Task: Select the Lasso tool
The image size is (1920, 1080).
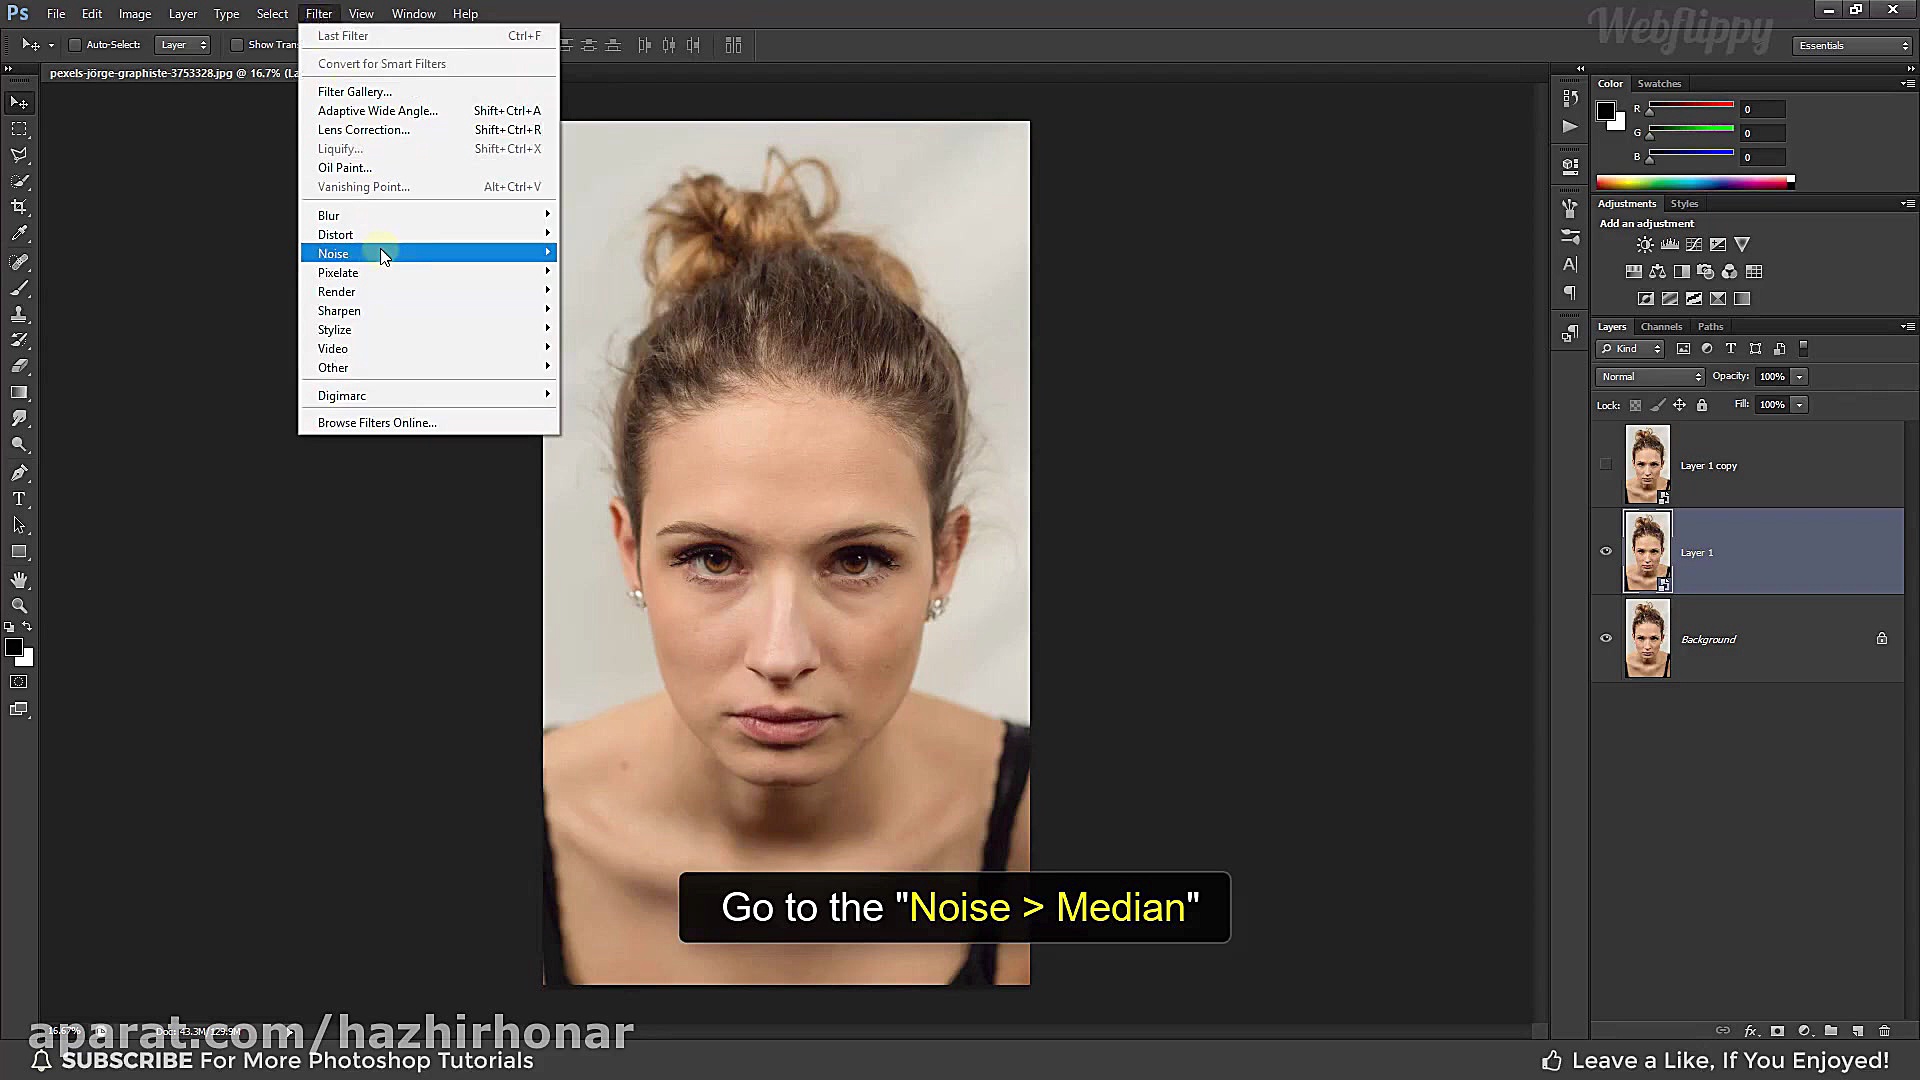Action: [19, 155]
